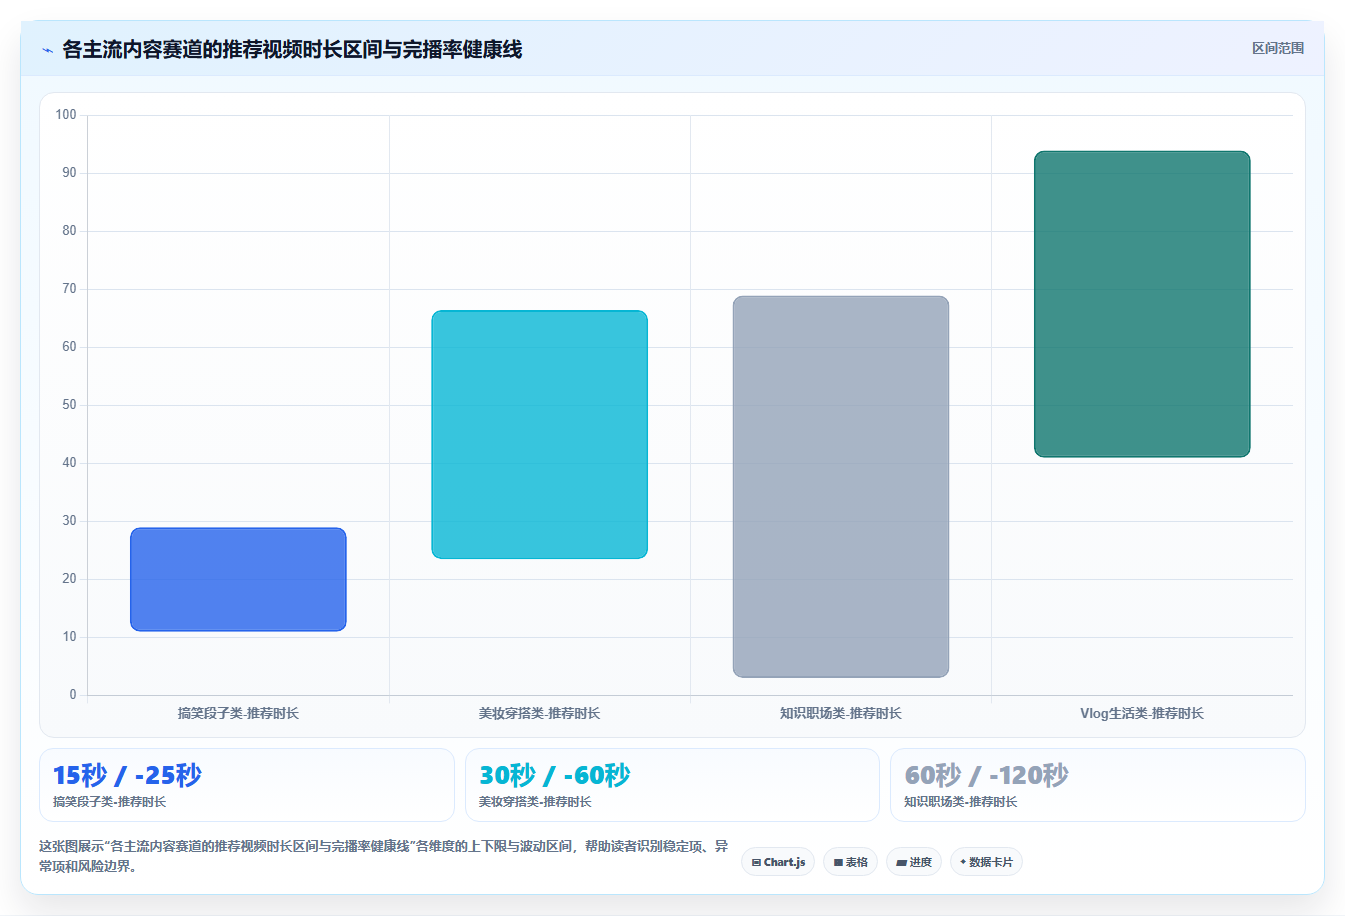Click the 搞笑段子类-推荐时长 x-axis label

(238, 713)
